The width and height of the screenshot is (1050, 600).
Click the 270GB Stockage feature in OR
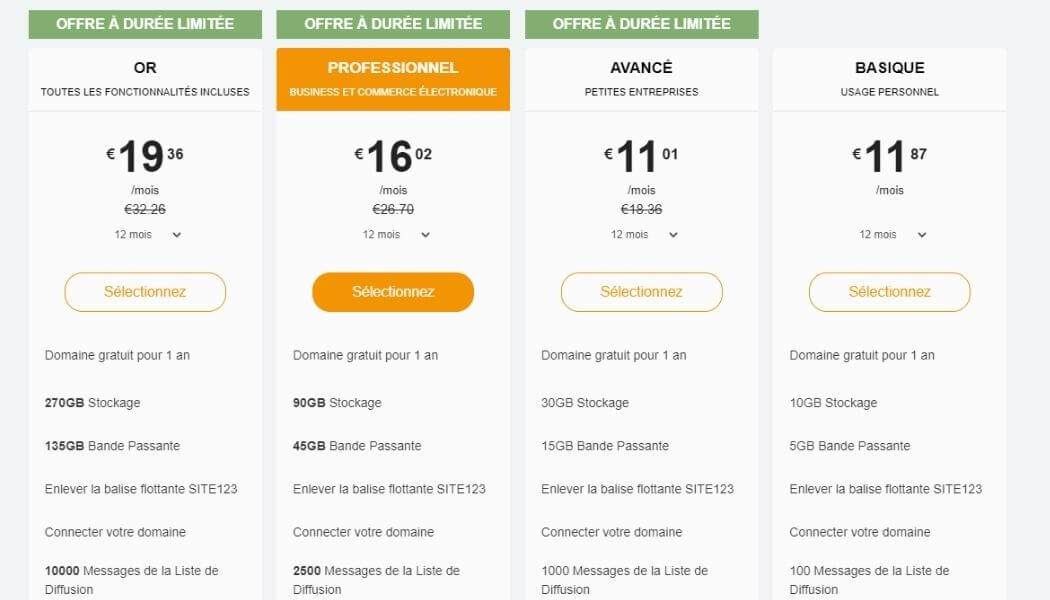[92, 403]
